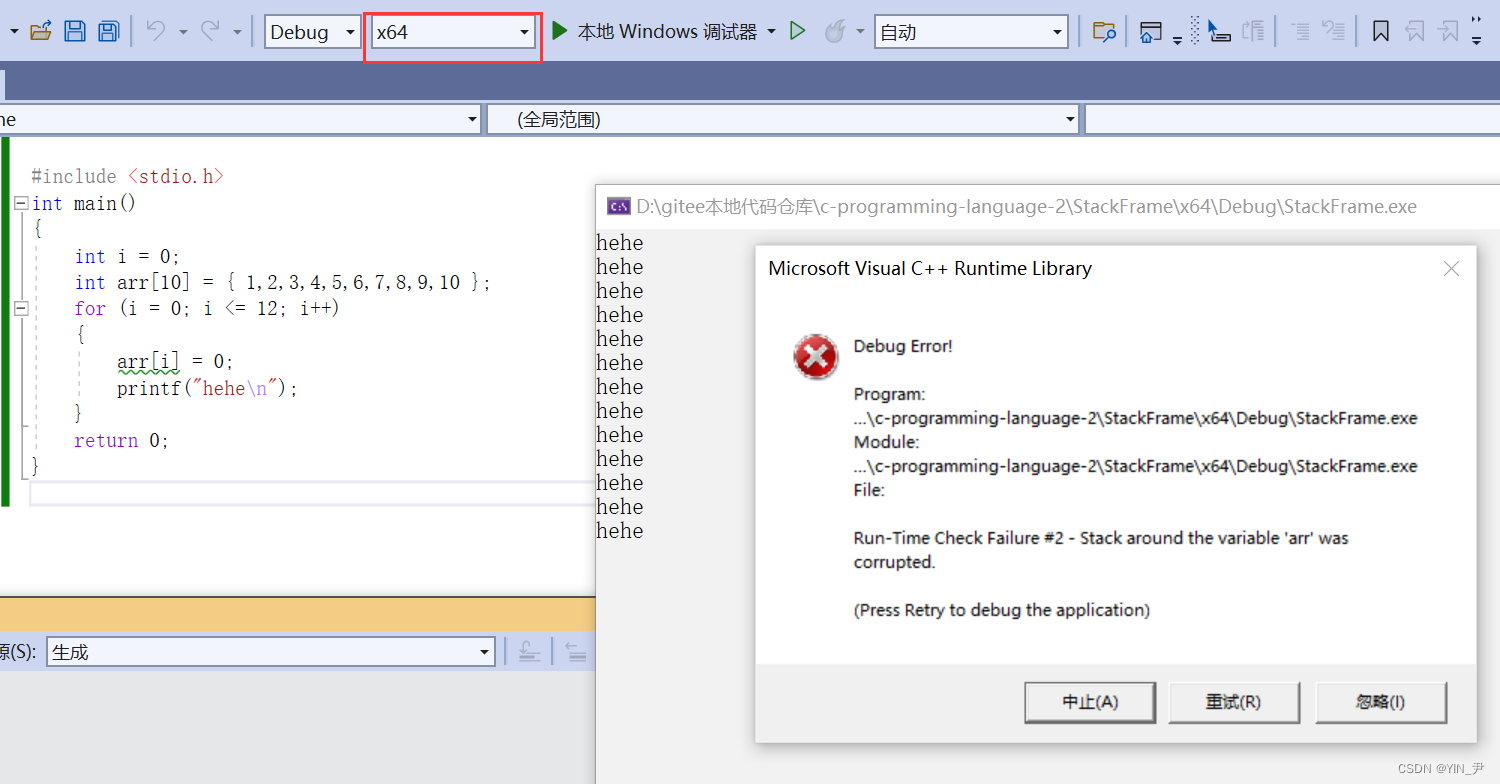Uncomment the selected lines icon
1500x784 pixels.
coord(1333,31)
